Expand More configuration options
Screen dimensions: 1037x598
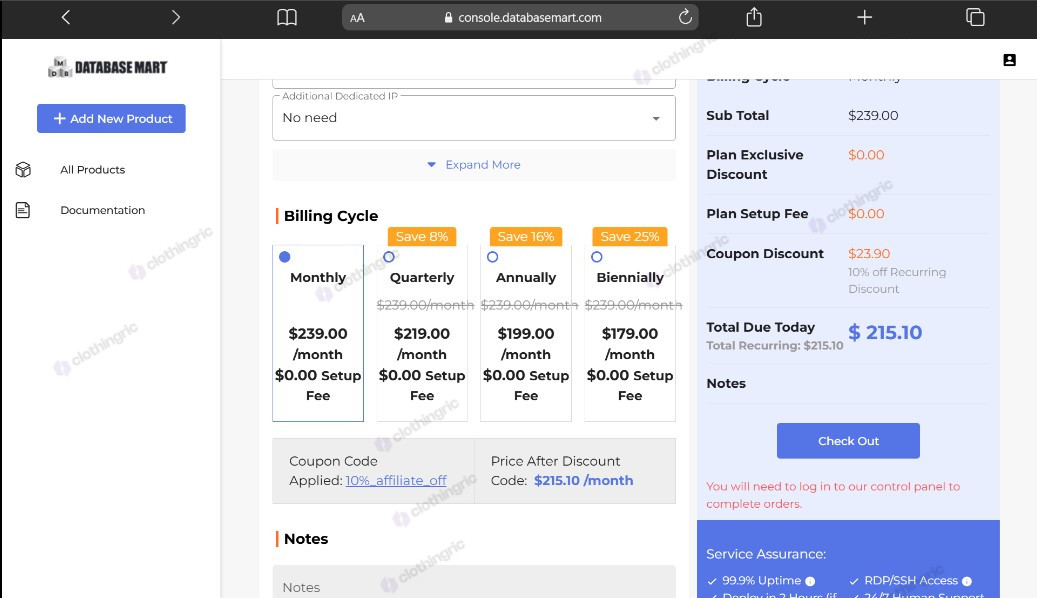(x=474, y=165)
